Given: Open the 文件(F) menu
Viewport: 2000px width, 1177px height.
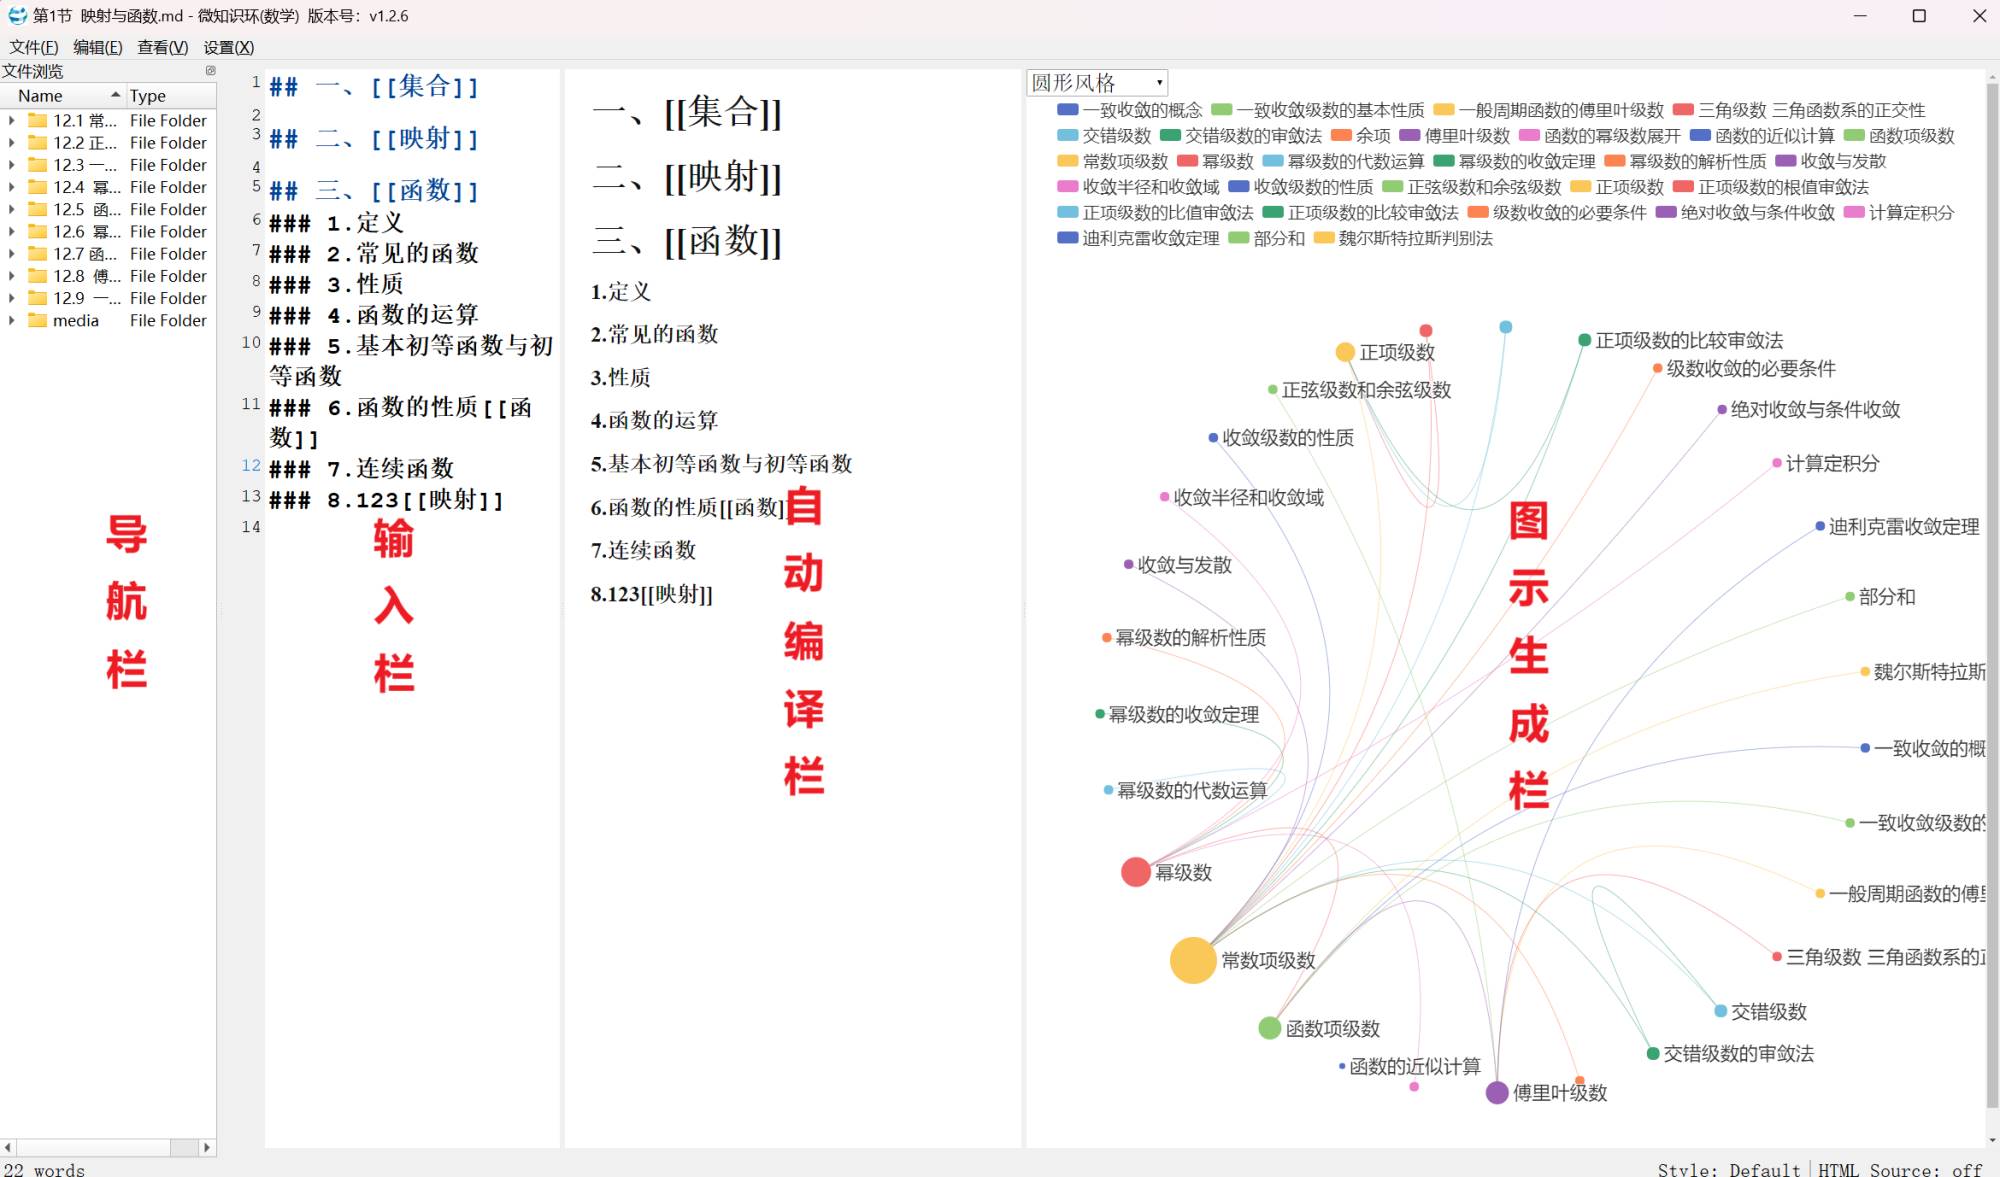Looking at the screenshot, I should click(x=33, y=47).
